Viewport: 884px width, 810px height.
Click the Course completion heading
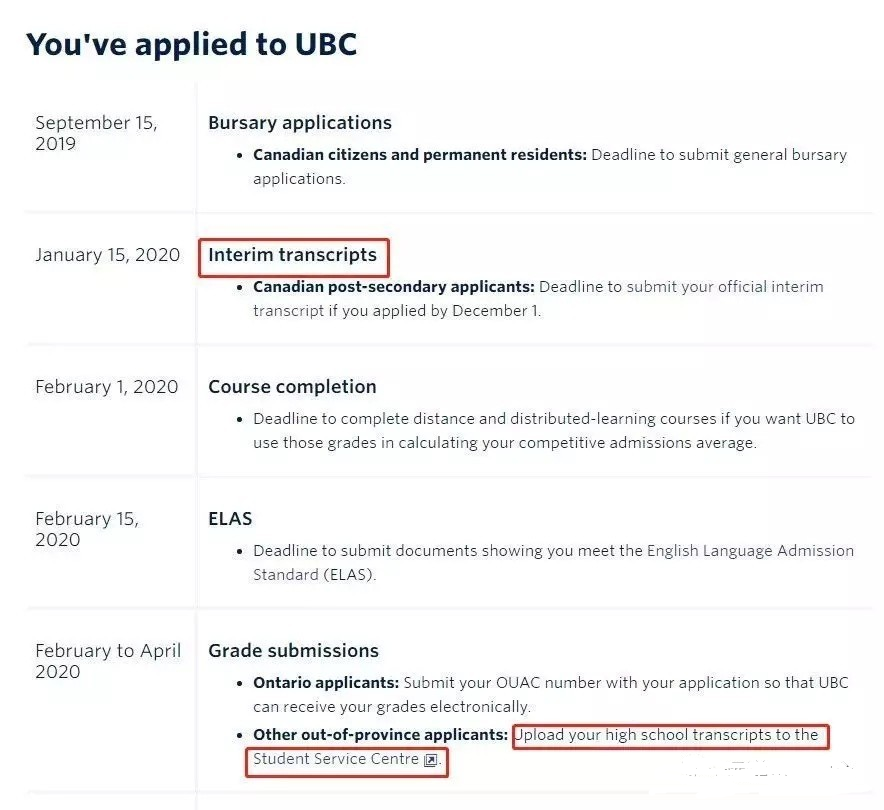pos(292,387)
